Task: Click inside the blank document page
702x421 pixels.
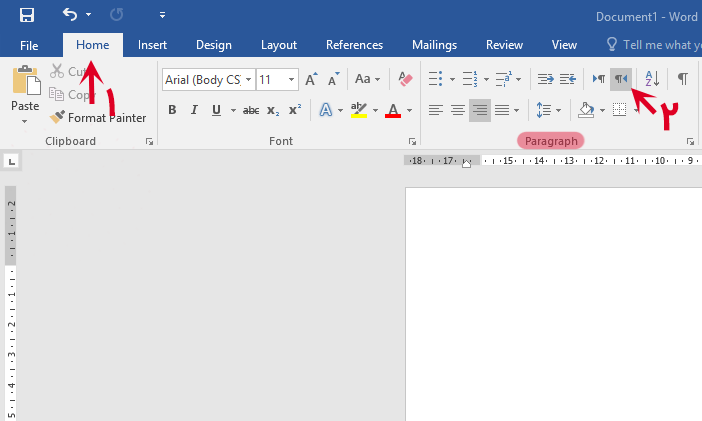Action: tap(553, 305)
